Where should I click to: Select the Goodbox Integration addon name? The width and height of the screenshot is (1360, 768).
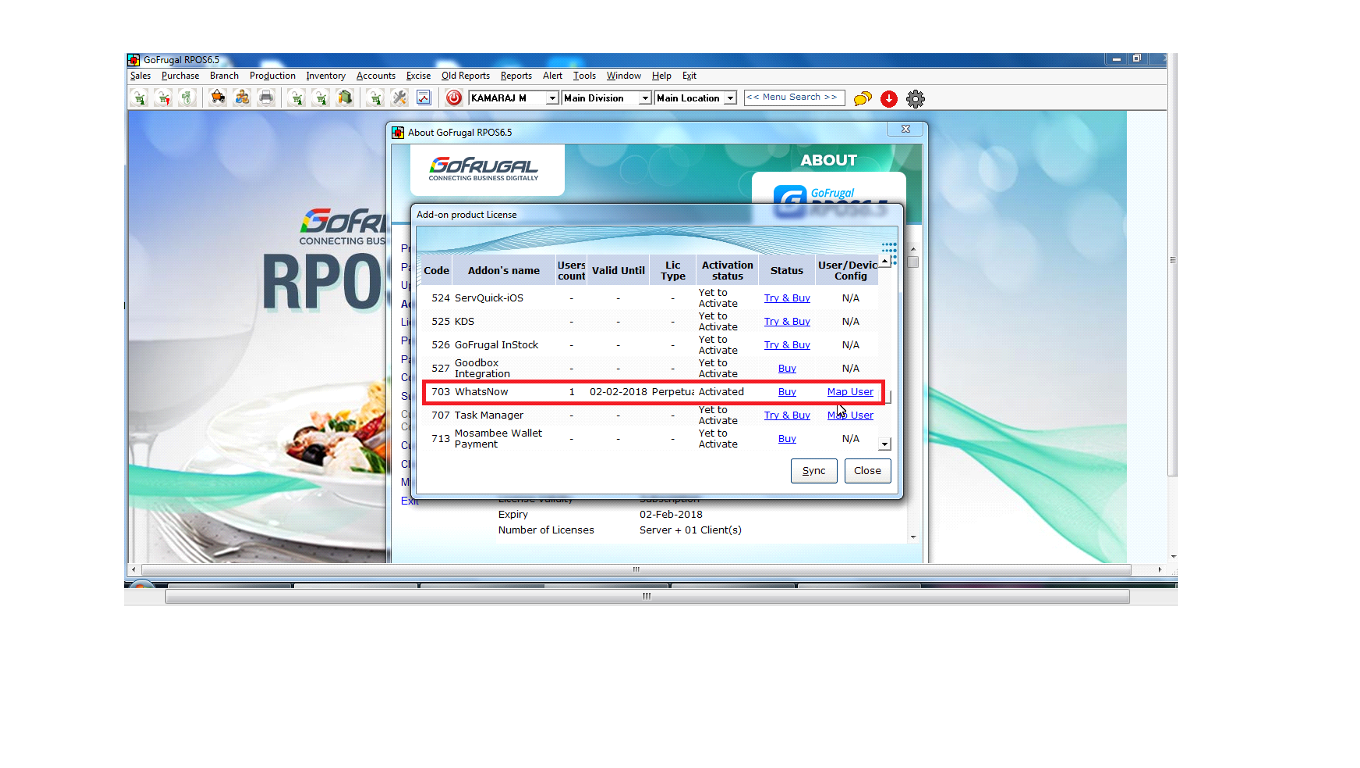pyautogui.click(x=482, y=369)
